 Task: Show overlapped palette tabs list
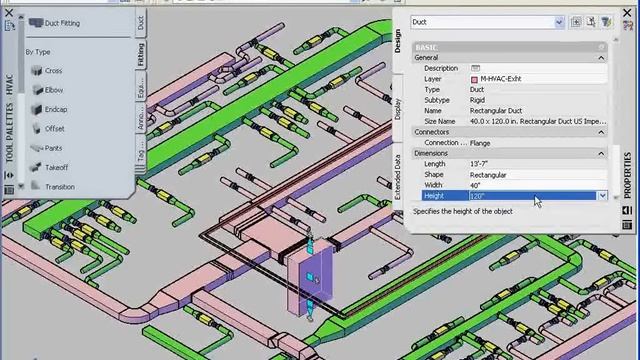click(x=140, y=169)
